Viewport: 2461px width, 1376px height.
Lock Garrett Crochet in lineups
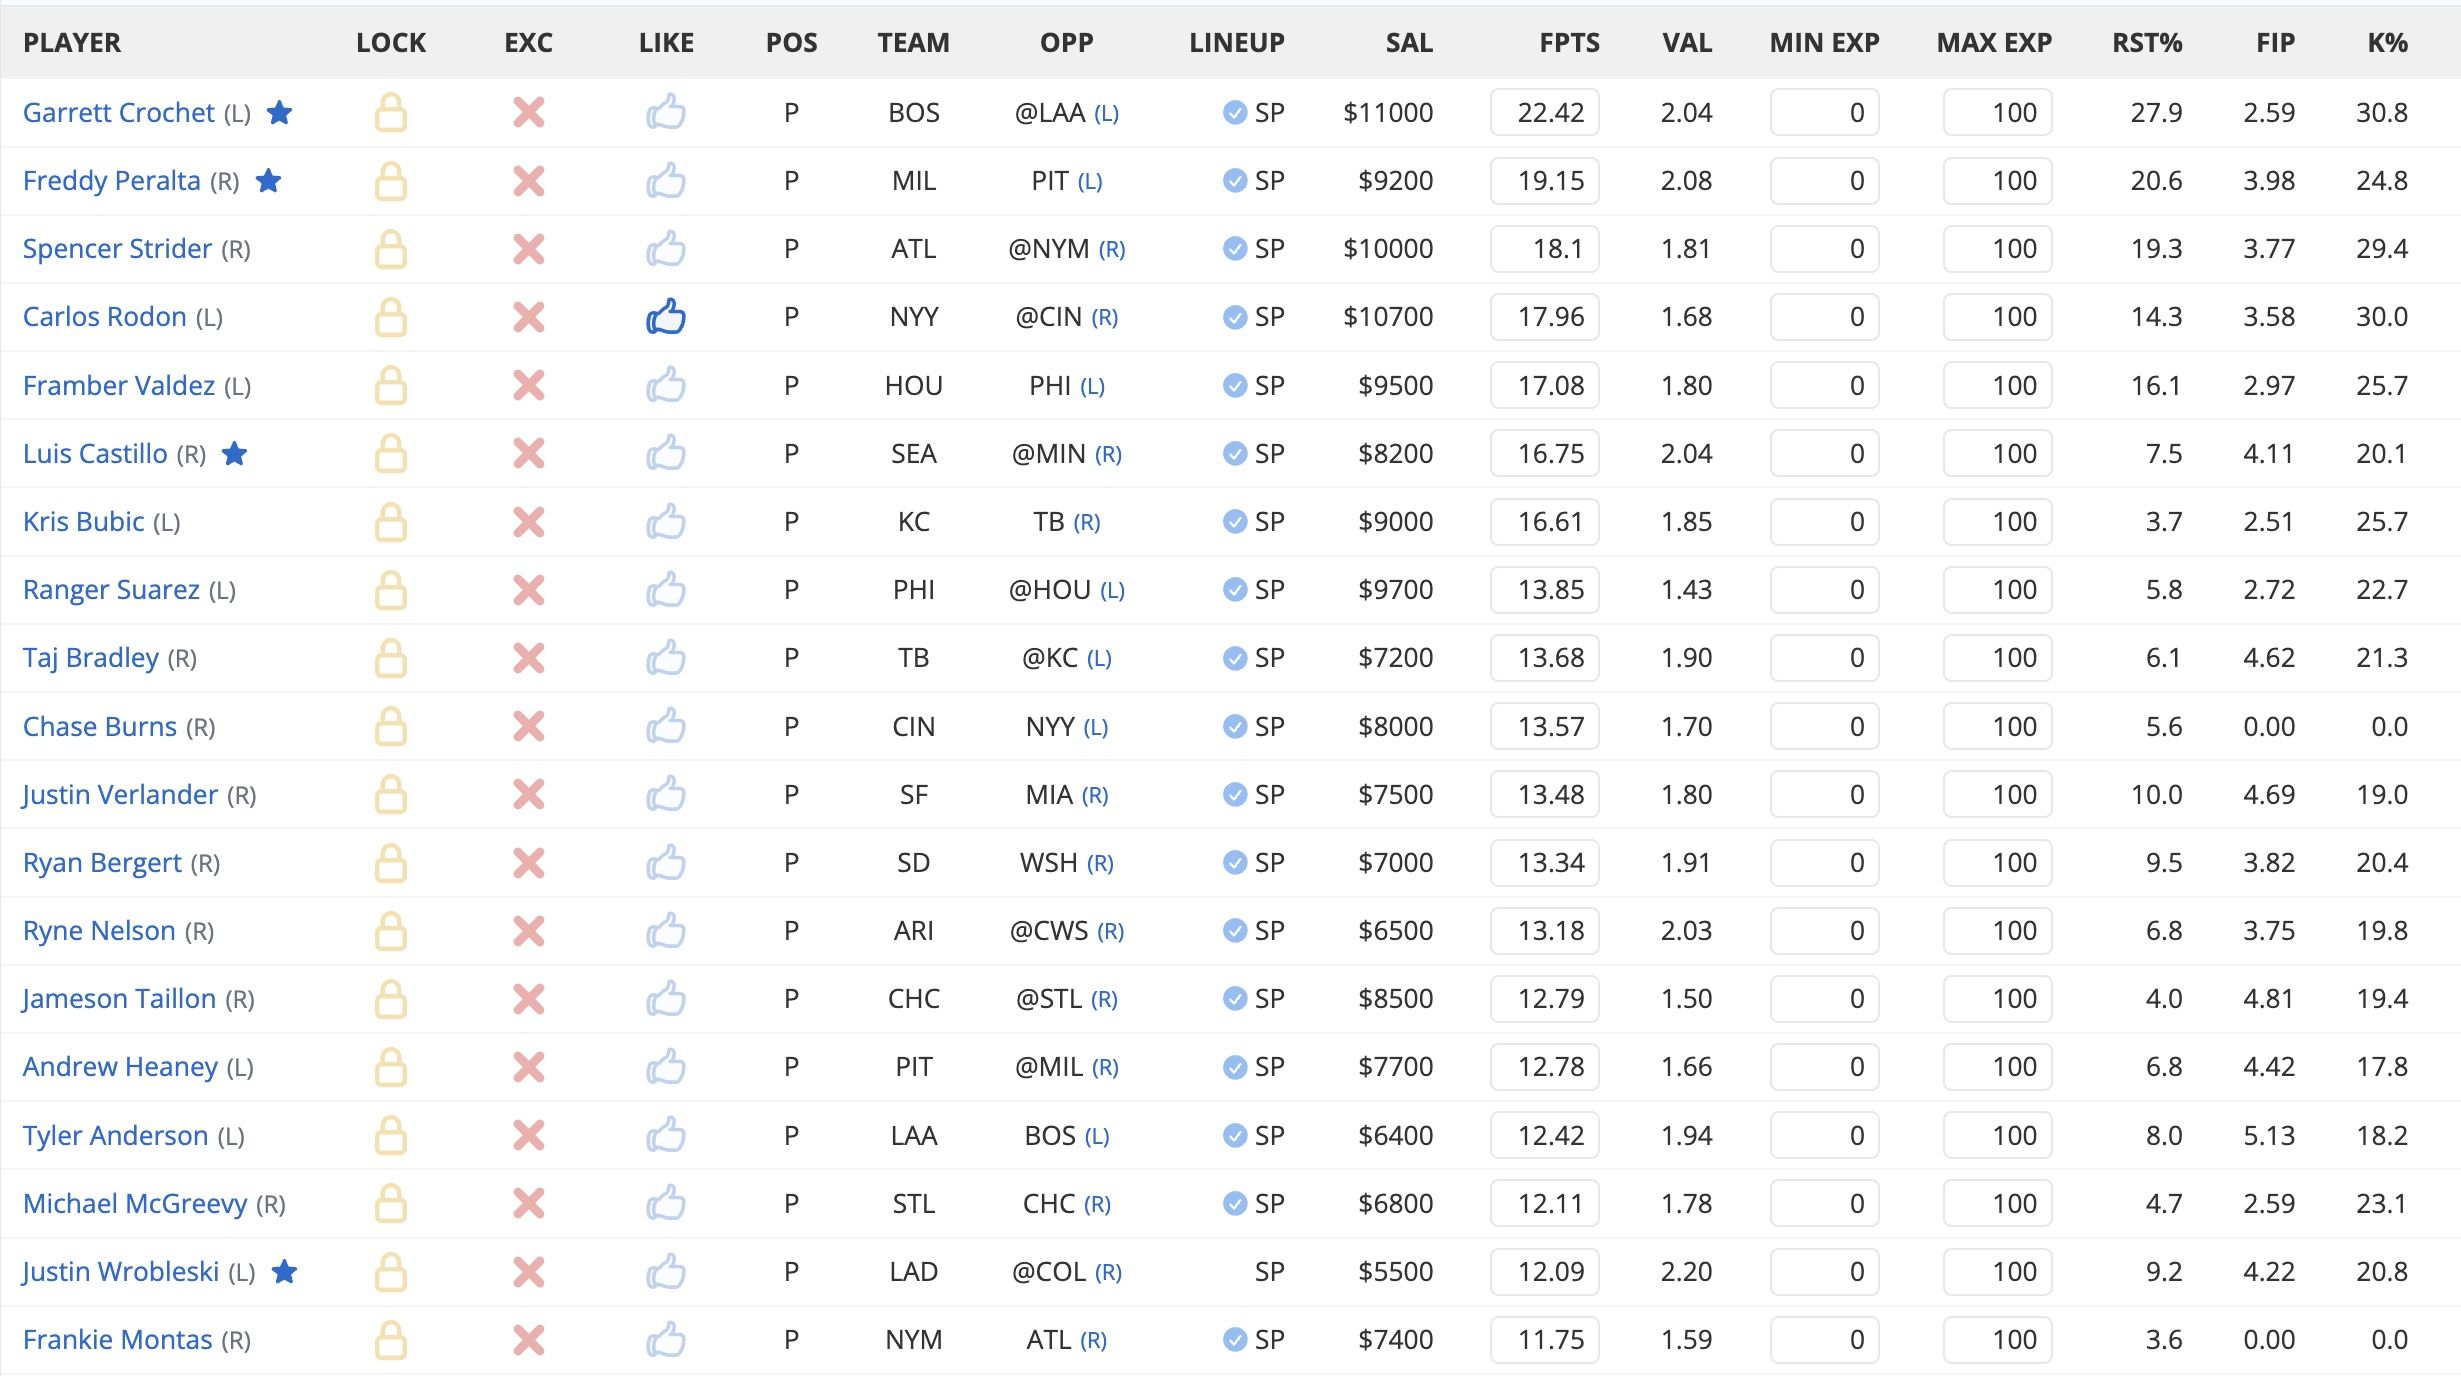pos(390,113)
